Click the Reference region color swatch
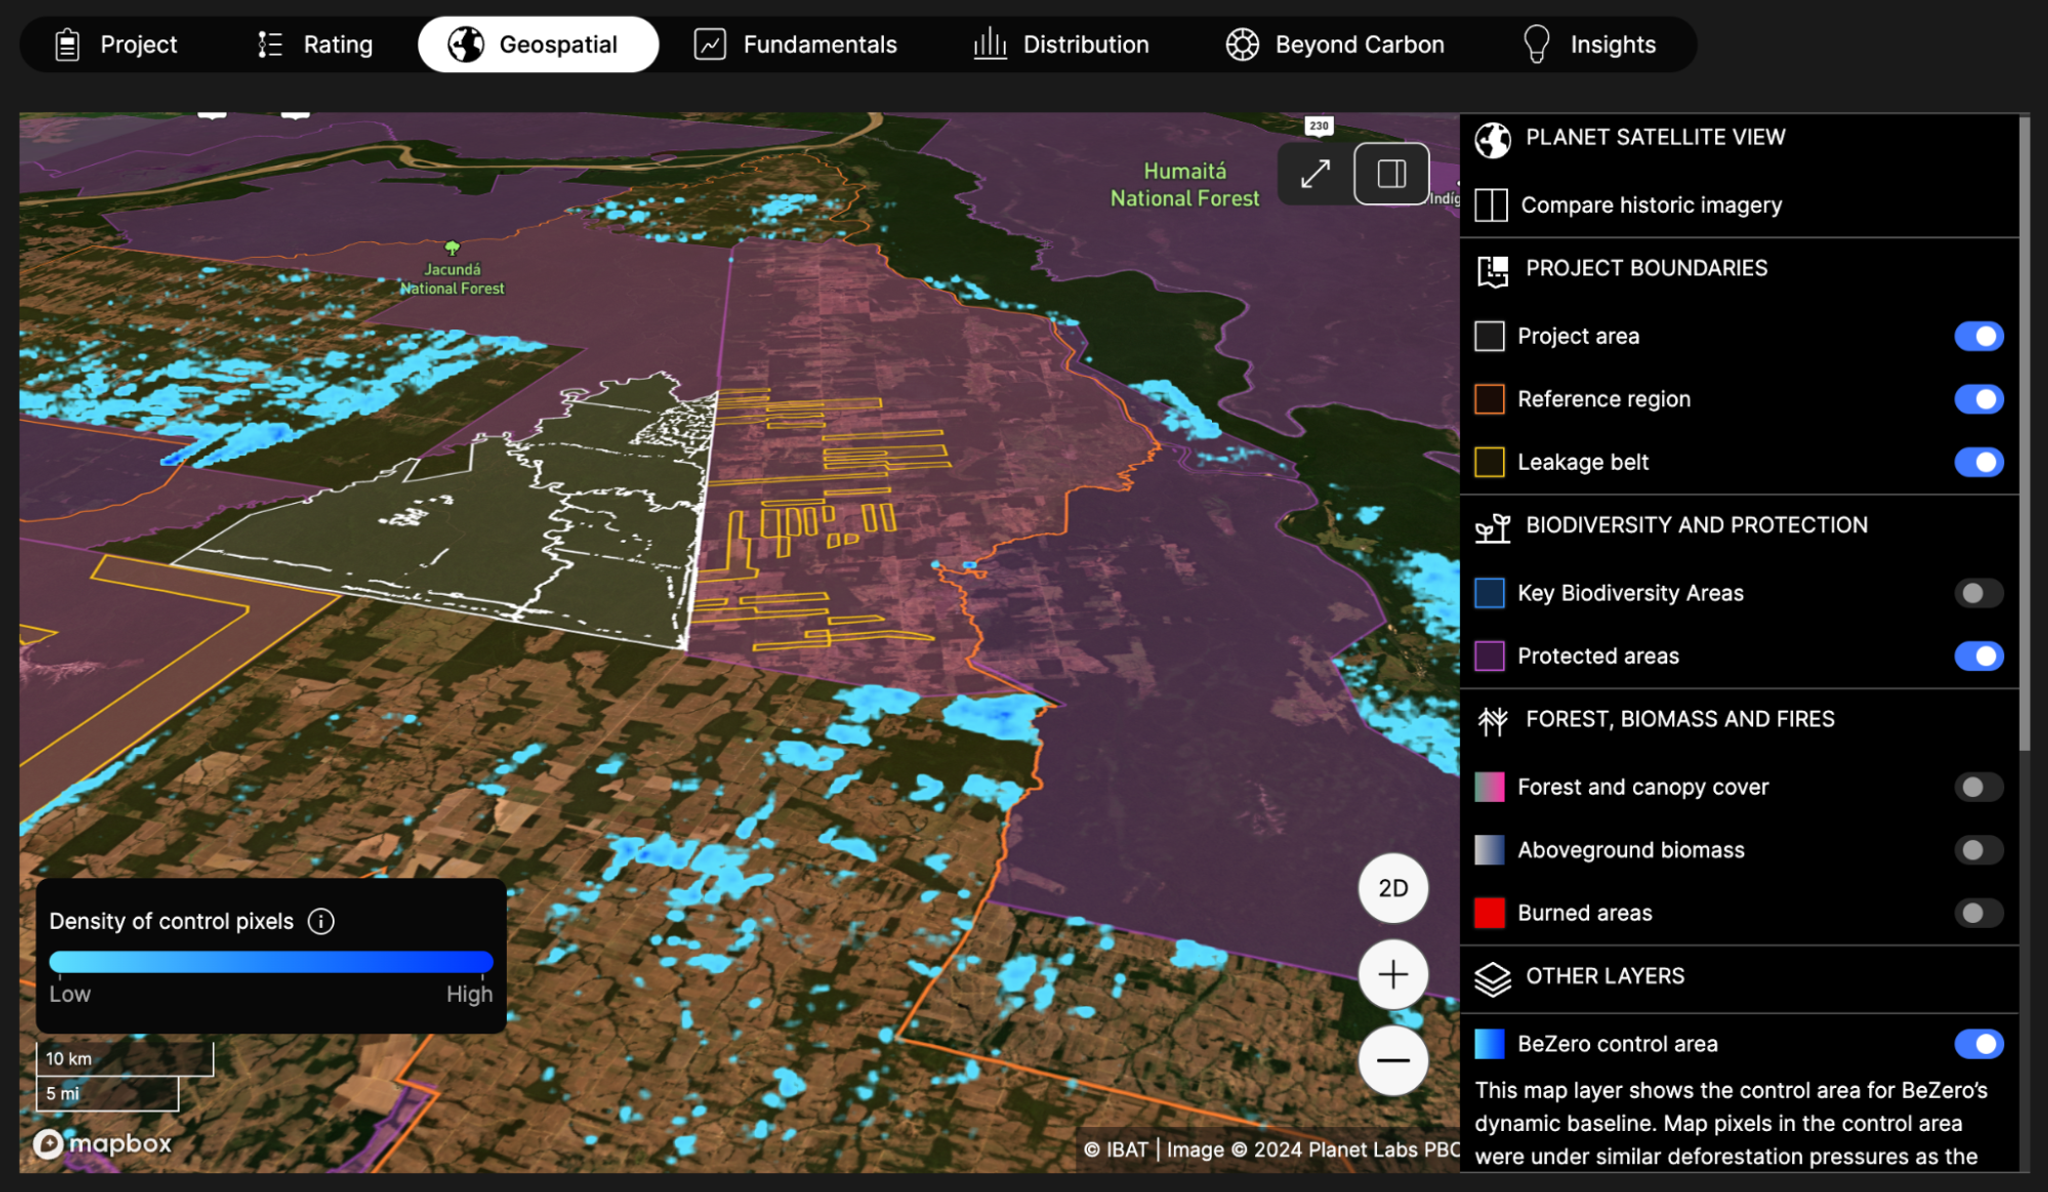Viewport: 2048px width, 1192px height. pos(1489,399)
